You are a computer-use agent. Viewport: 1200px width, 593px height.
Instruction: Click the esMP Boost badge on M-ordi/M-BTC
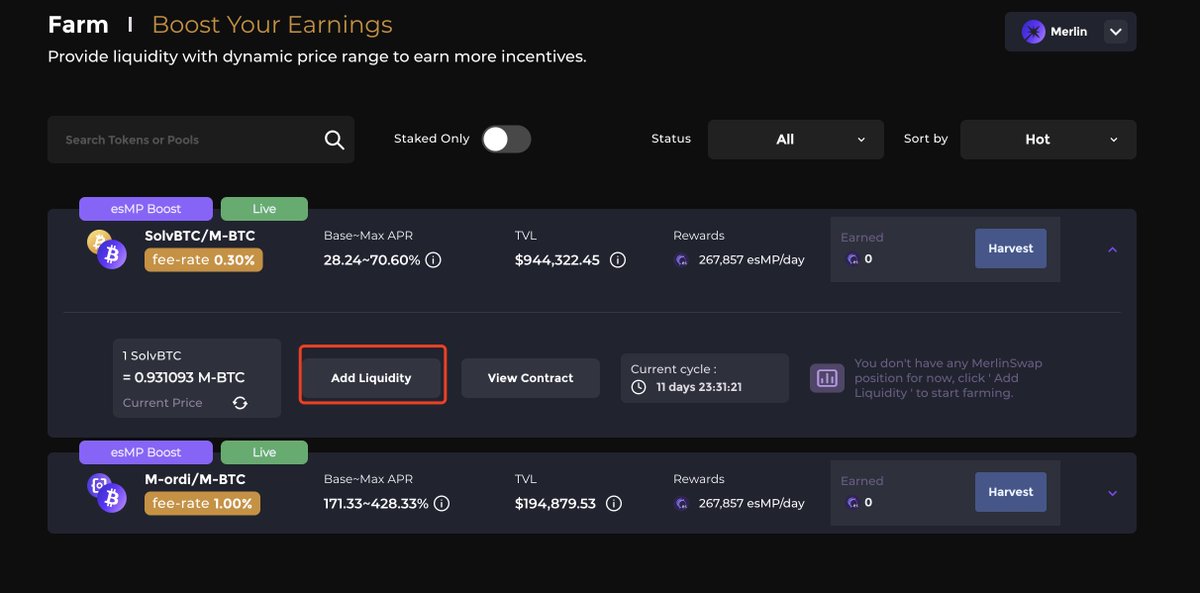click(146, 453)
